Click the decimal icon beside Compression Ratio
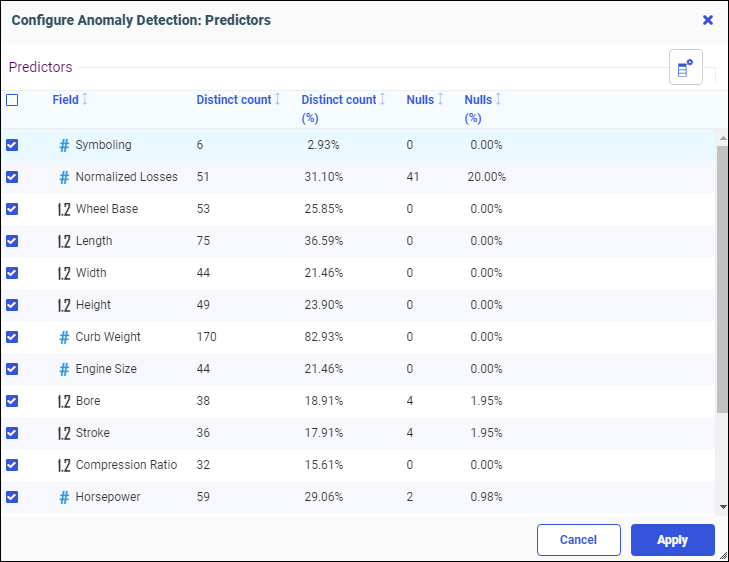 [64, 465]
